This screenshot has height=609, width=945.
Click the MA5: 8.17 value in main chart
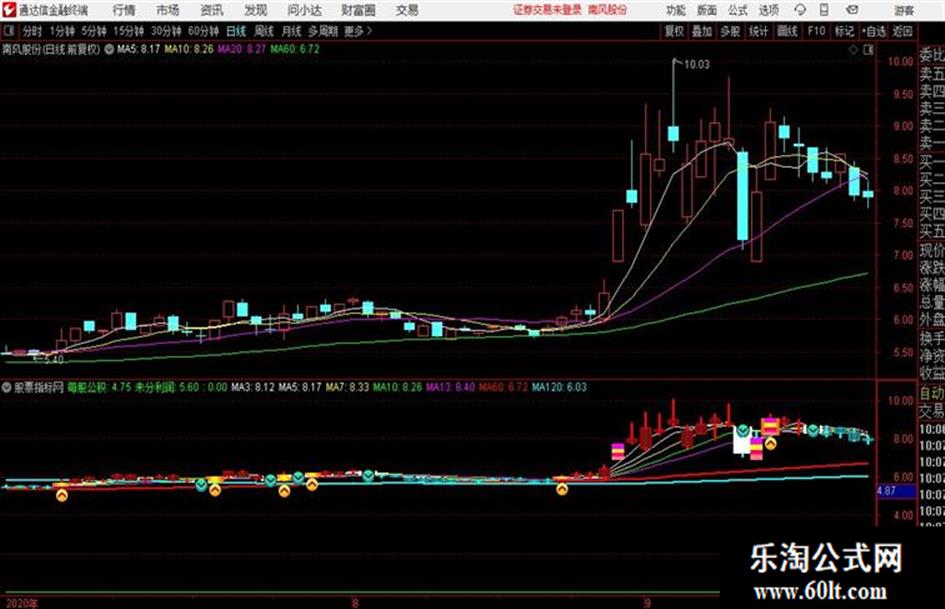click(x=138, y=49)
